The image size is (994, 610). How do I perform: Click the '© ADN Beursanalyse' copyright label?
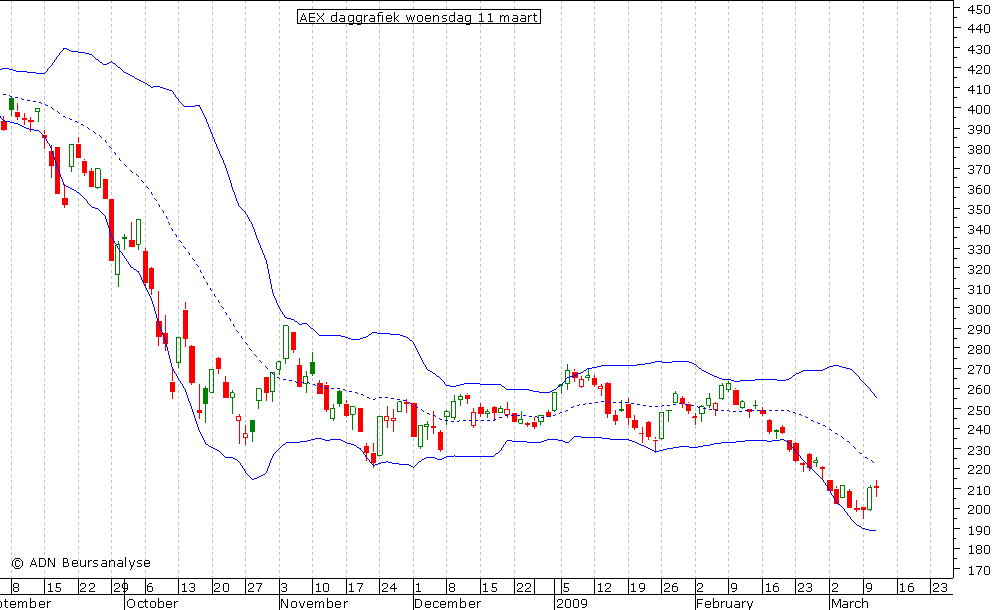pyautogui.click(x=81, y=562)
